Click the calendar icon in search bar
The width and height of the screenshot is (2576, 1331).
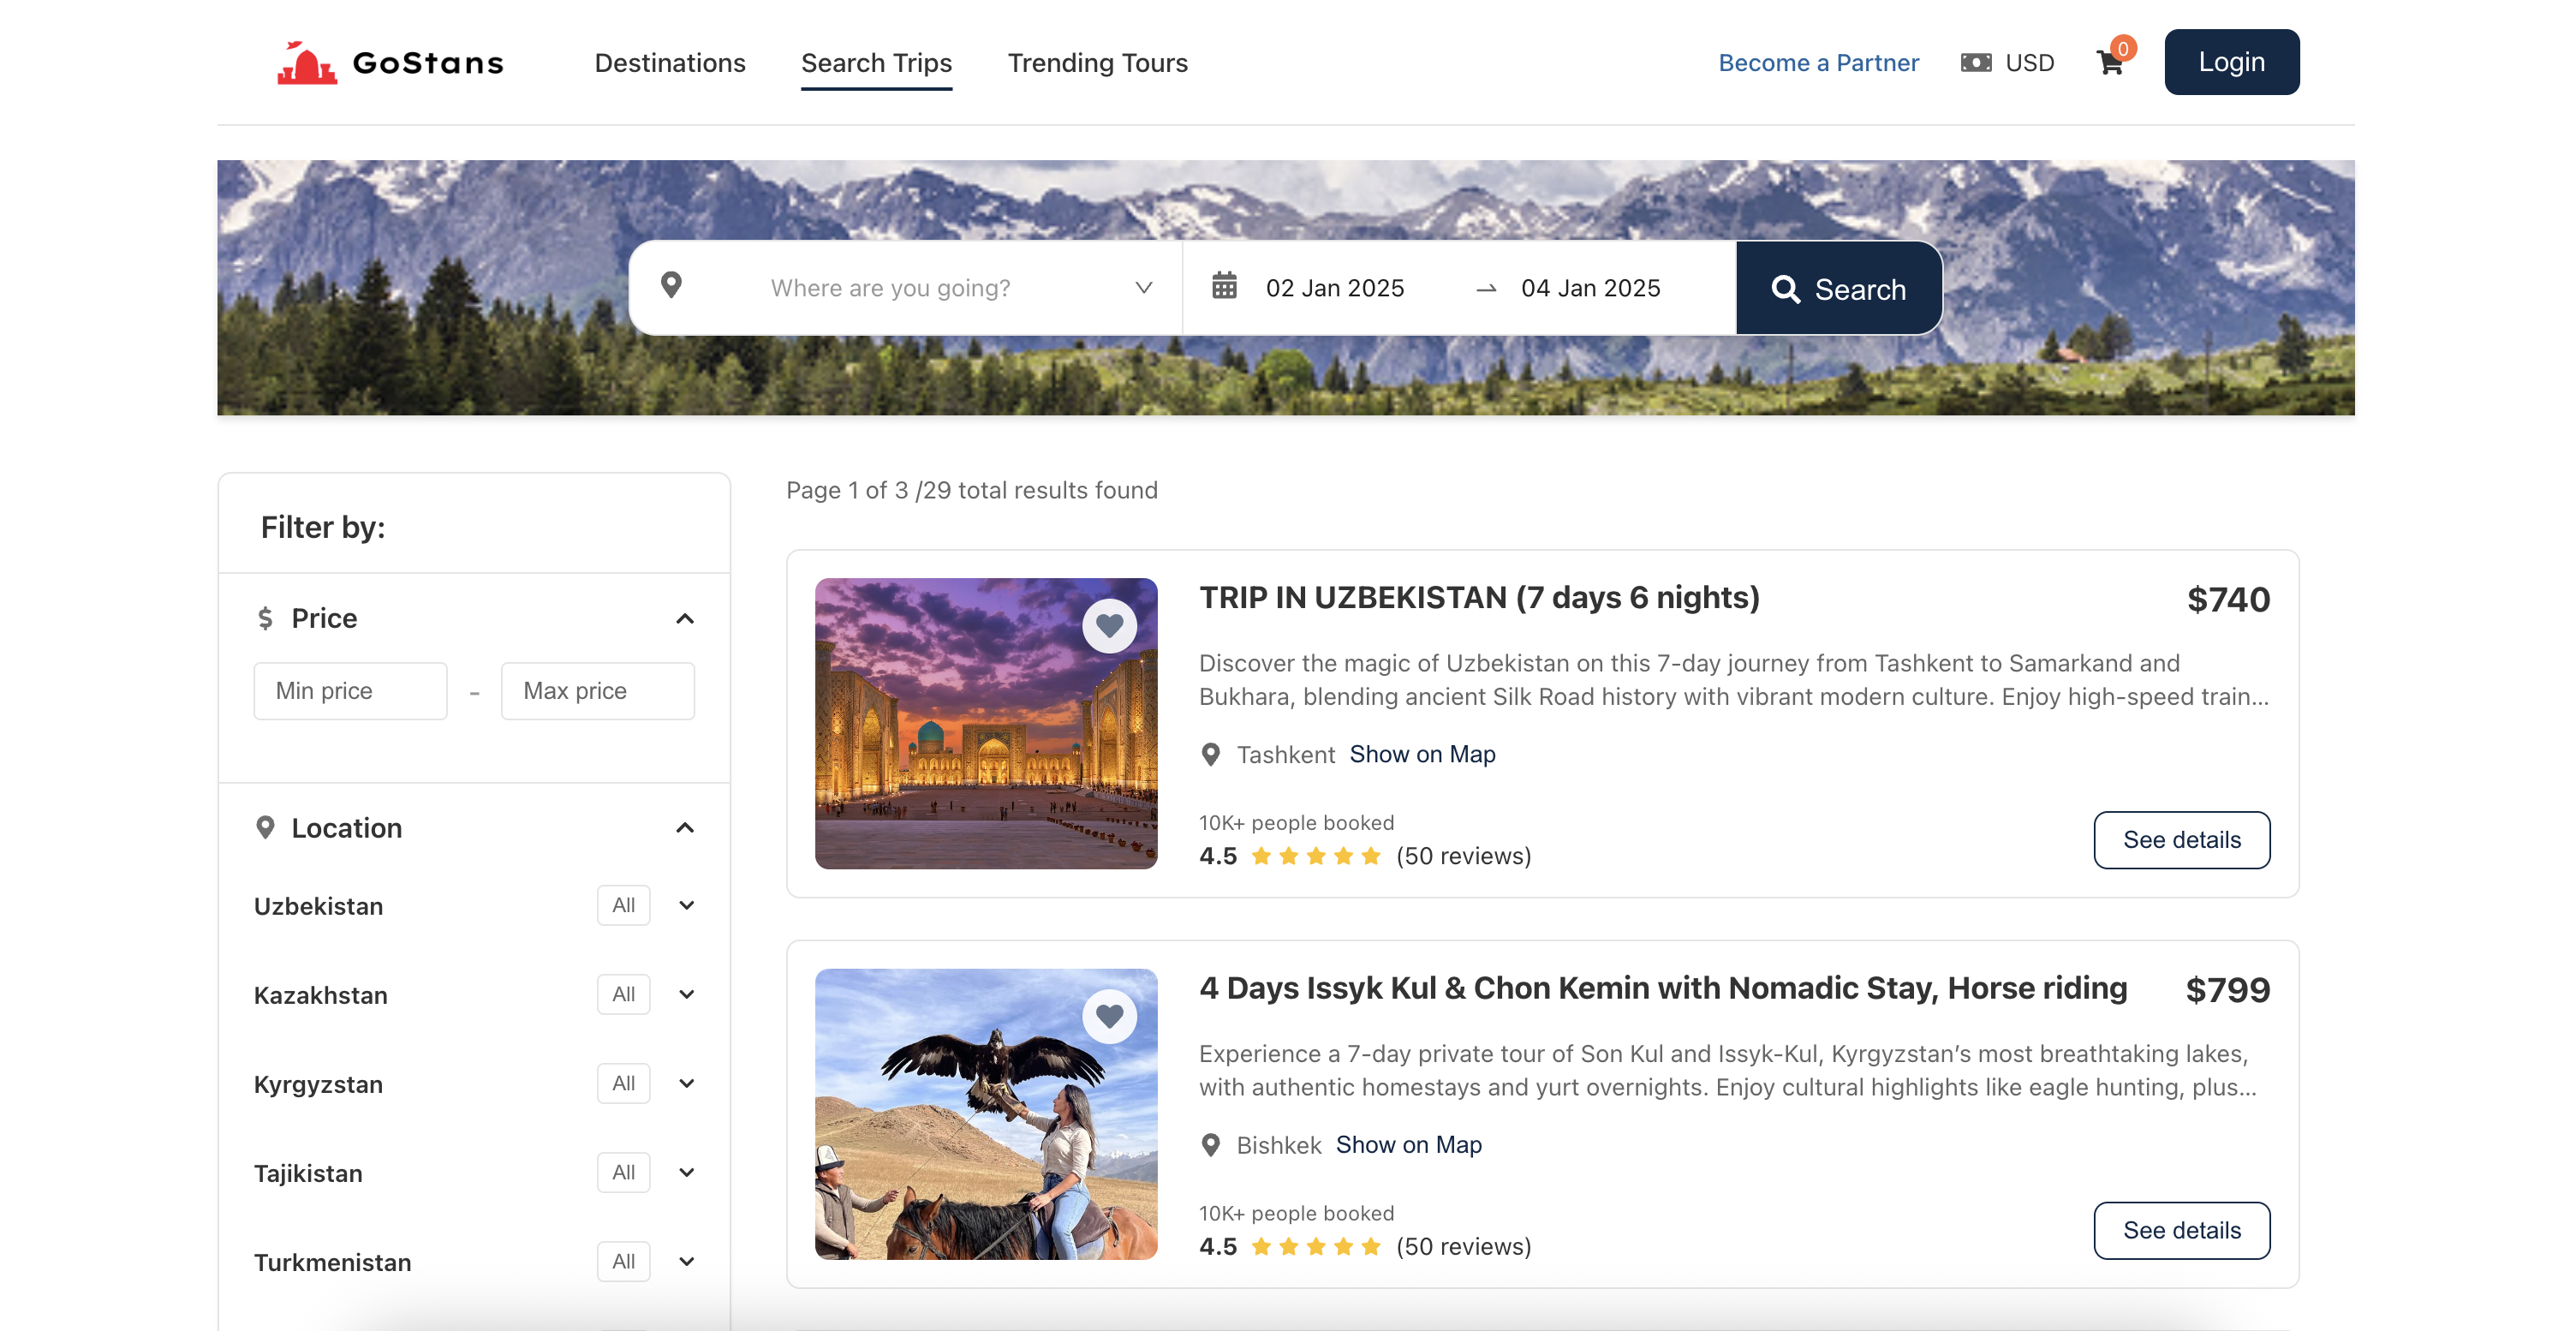point(1224,287)
